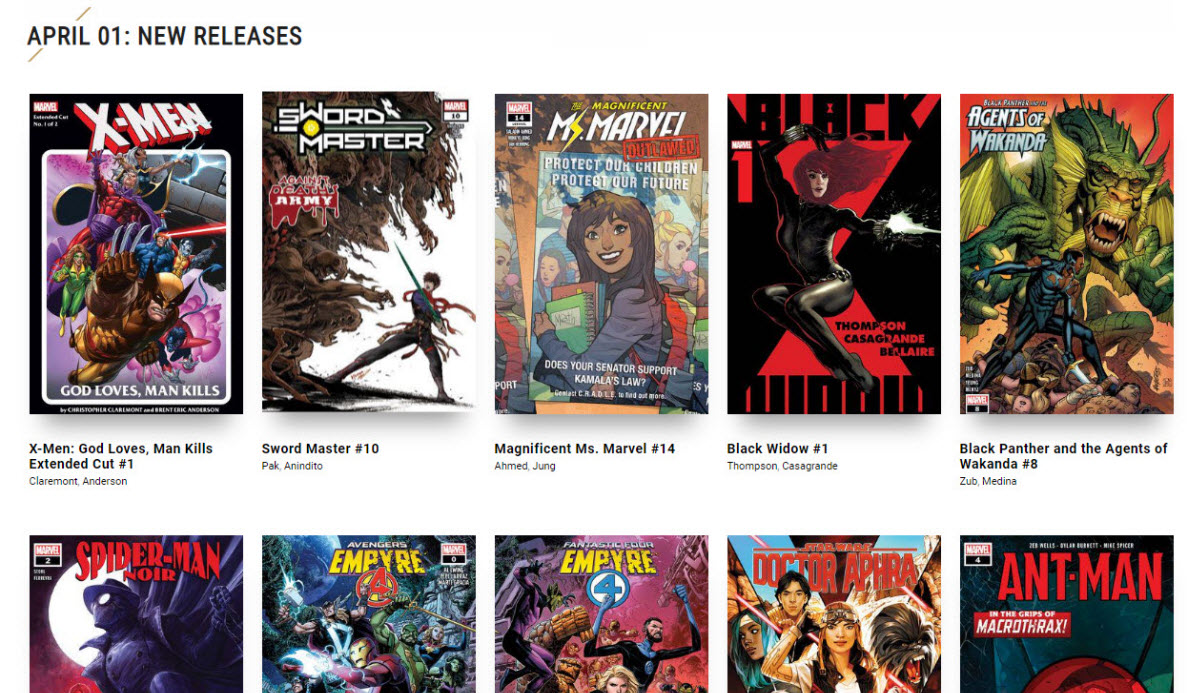Follow the Magnificent Ms. Marvel #14 title link
The width and height of the screenshot is (1200, 693).
[585, 449]
